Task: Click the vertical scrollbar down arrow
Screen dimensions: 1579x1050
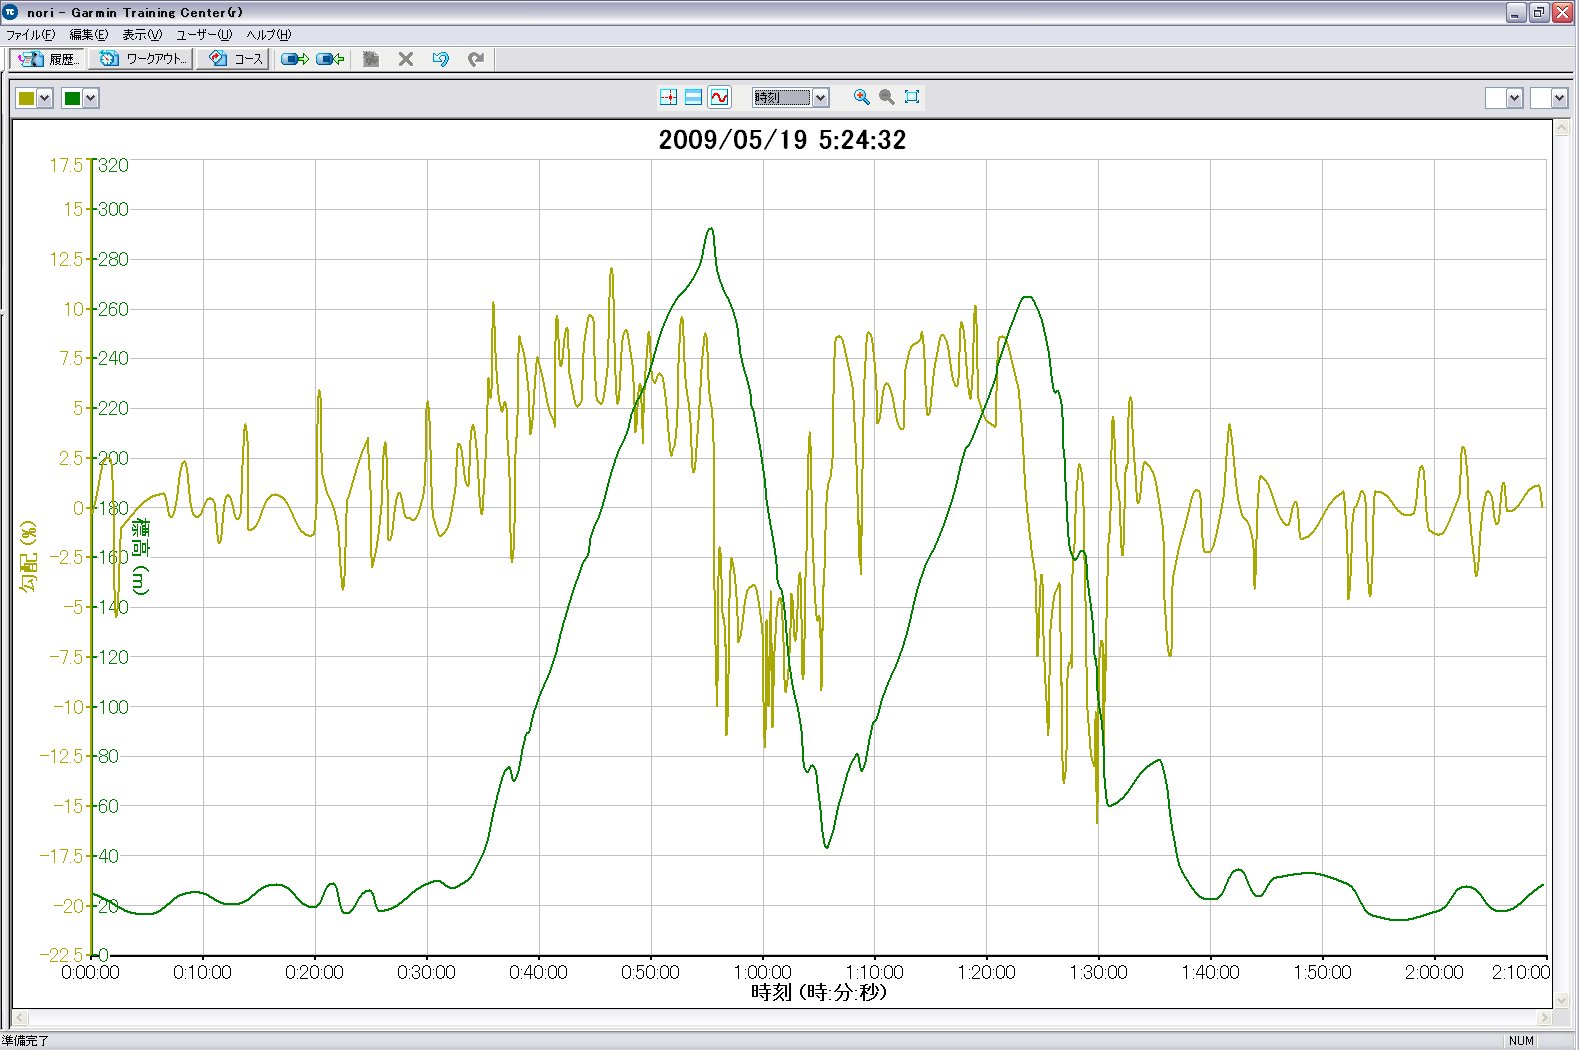Action: point(1562,999)
